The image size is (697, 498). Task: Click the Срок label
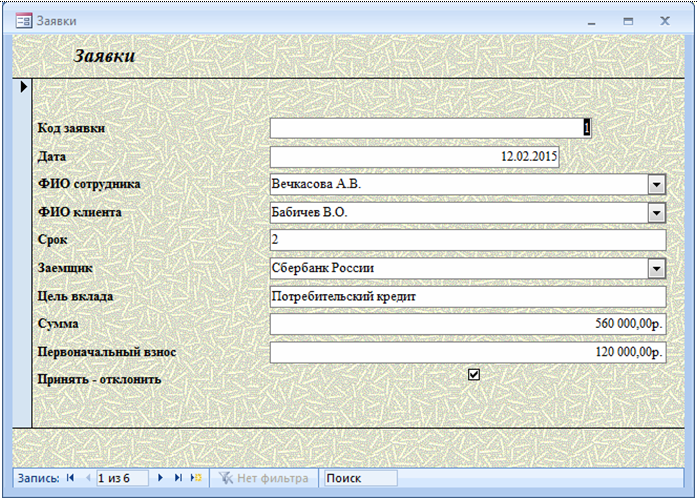[52, 240]
